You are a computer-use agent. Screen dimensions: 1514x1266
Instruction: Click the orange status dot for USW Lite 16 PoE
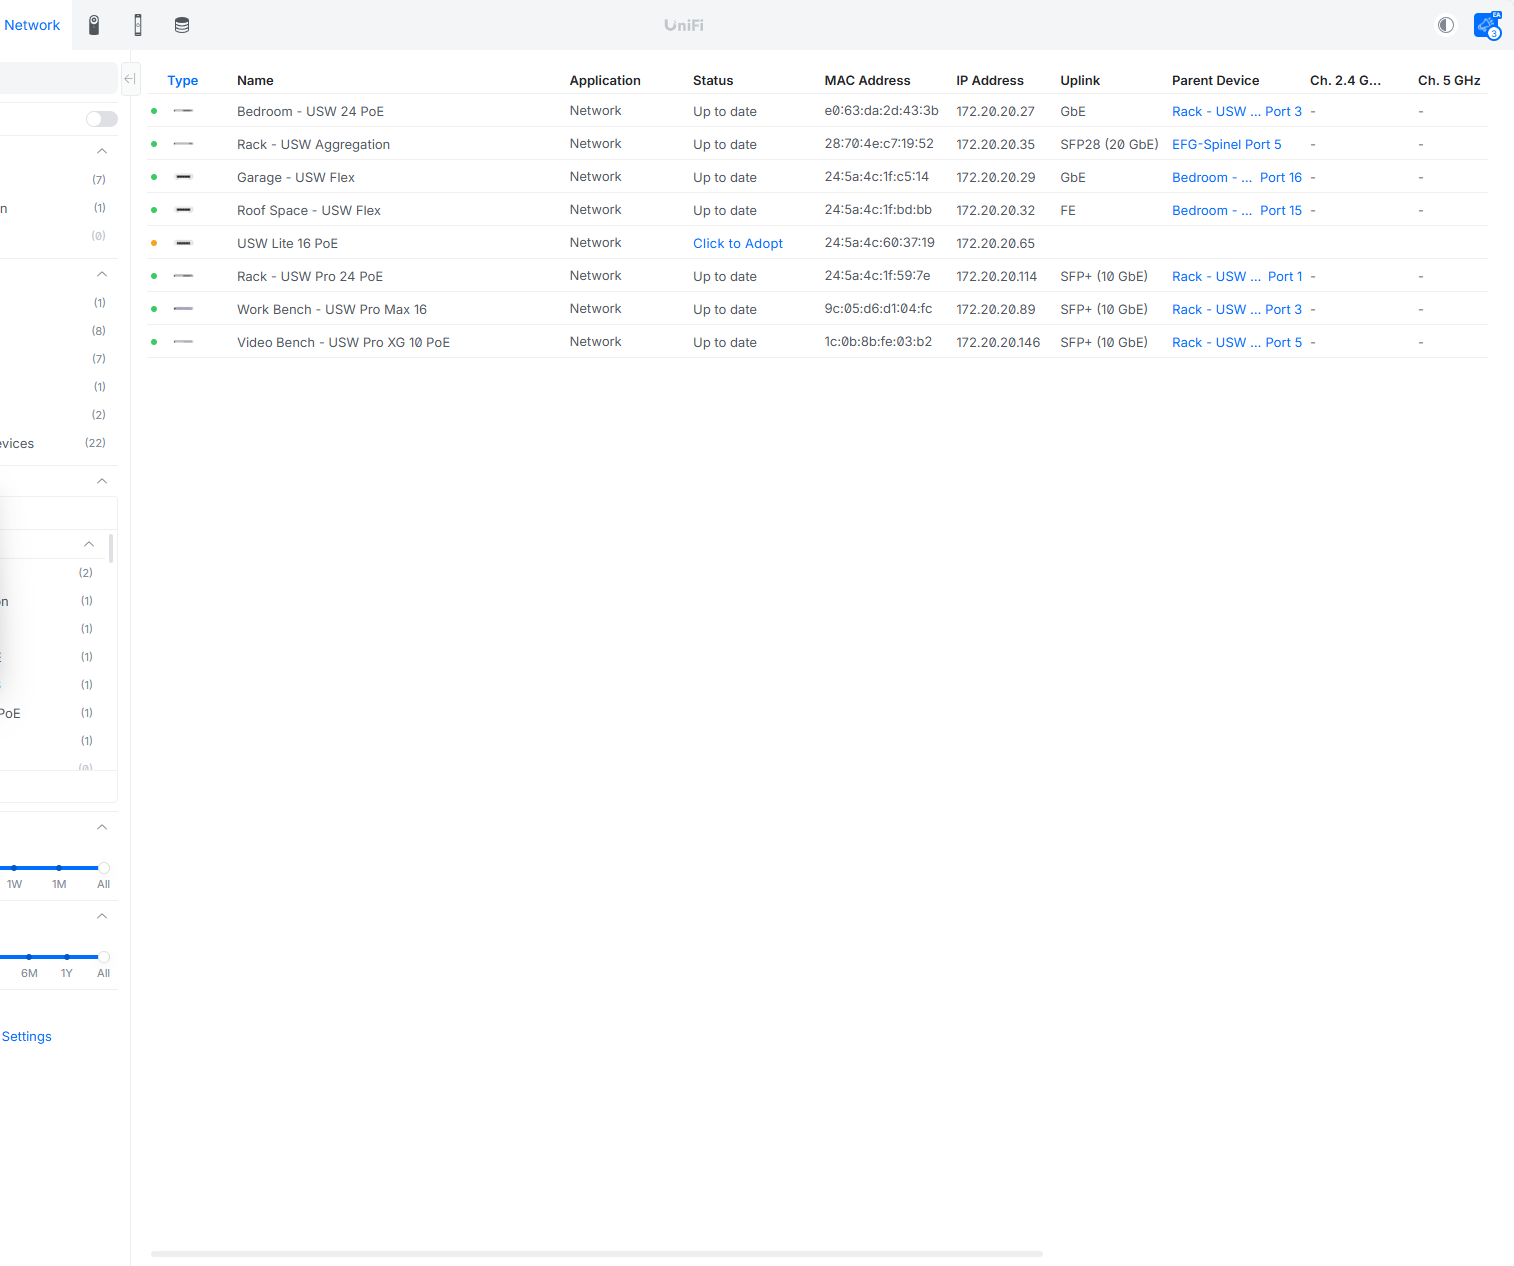coord(154,243)
